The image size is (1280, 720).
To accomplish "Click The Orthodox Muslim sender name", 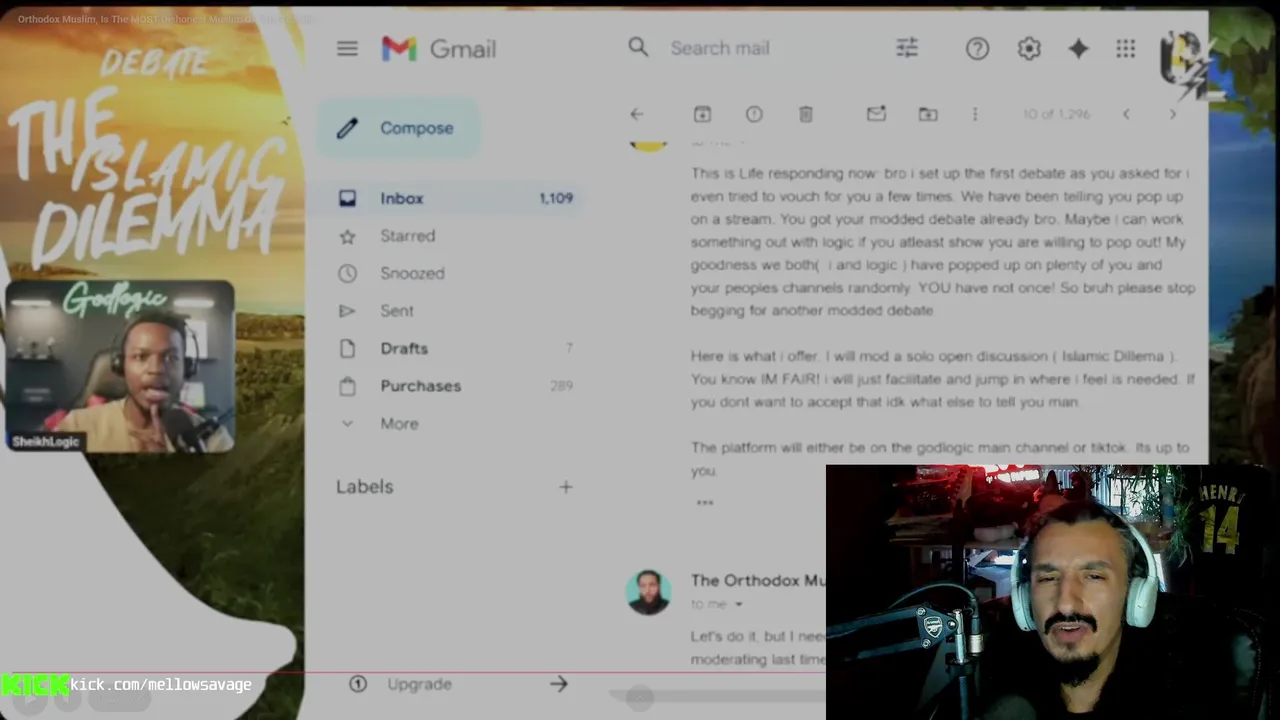I will 758,580.
